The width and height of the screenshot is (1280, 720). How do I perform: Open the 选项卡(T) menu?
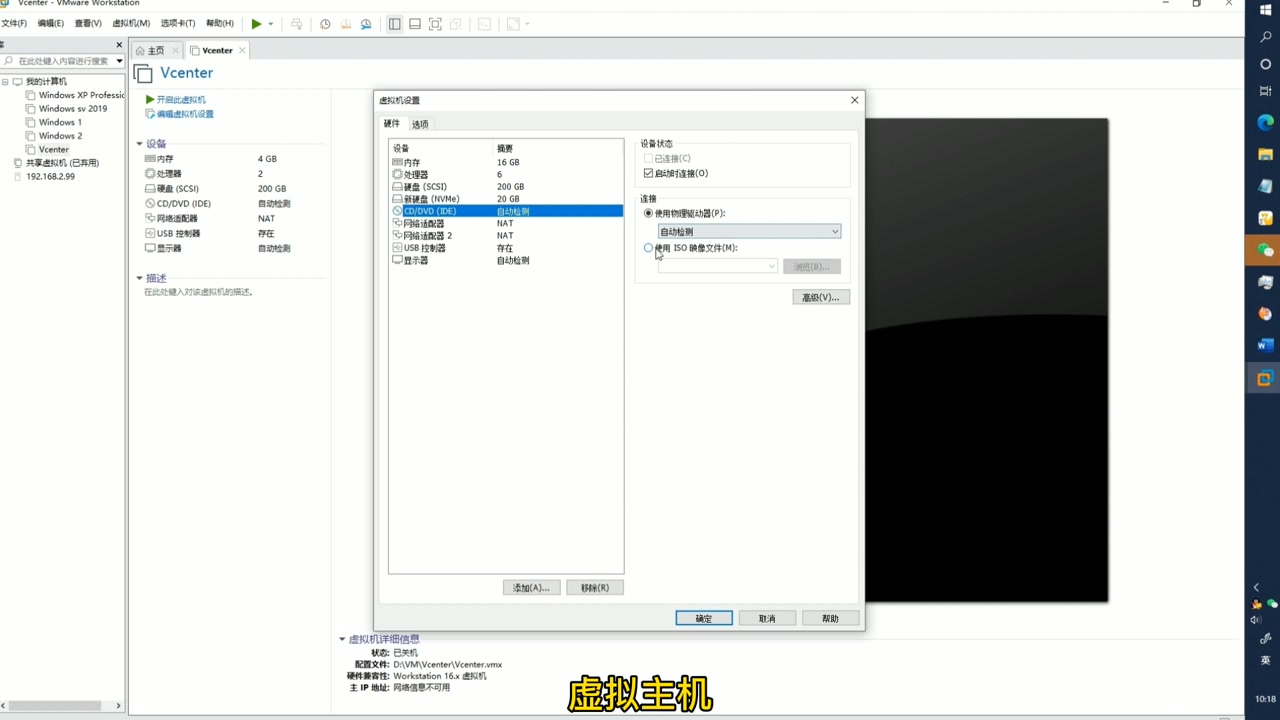[178, 23]
